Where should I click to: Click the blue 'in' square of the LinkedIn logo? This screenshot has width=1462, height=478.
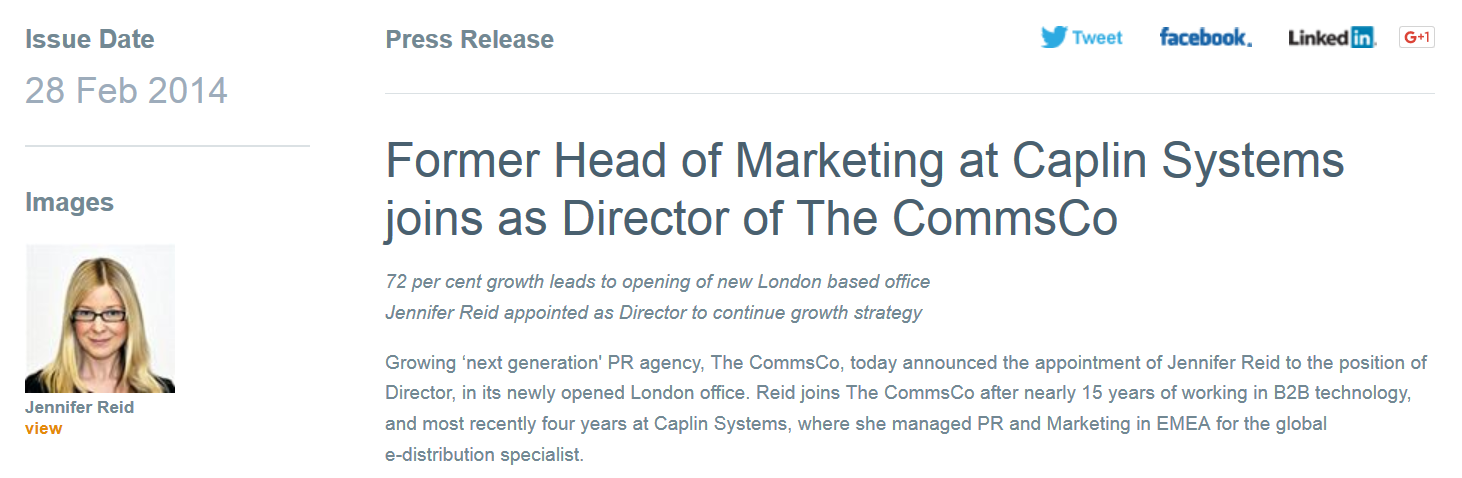pos(1362,38)
